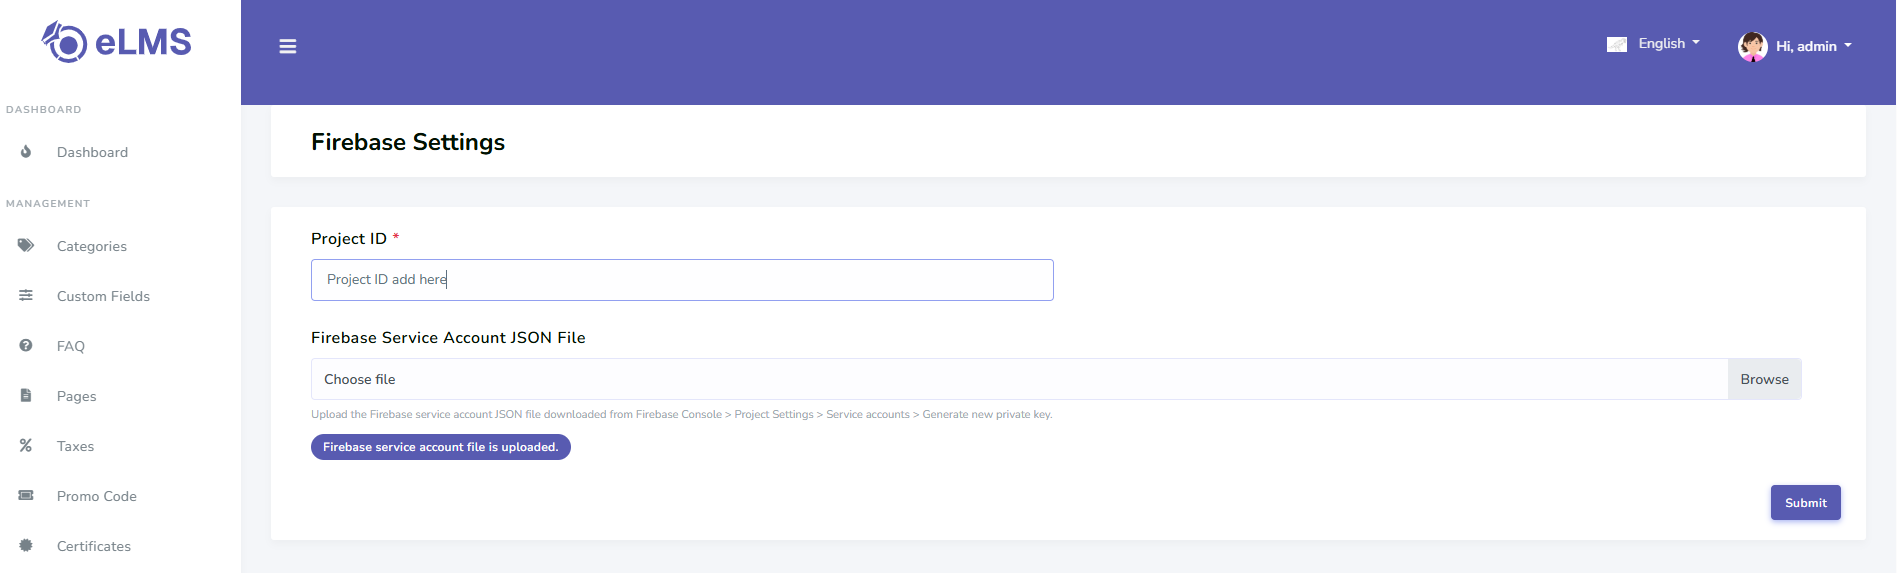Image resolution: width=1897 pixels, height=573 pixels.
Task: Toggle the hamburger sidebar menu
Action: pyautogui.click(x=288, y=46)
